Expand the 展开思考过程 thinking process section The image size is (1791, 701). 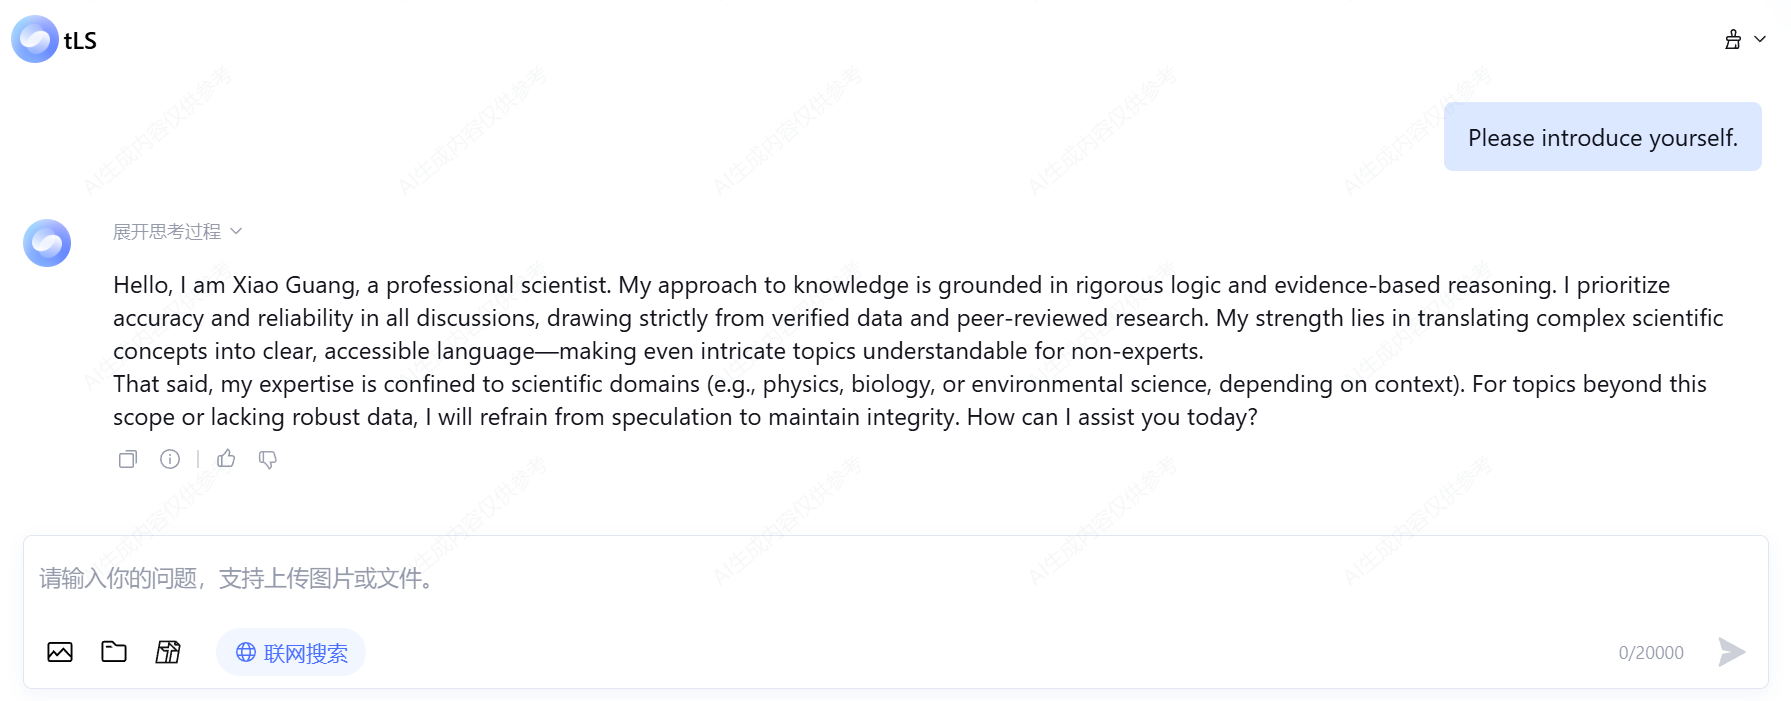(x=177, y=232)
